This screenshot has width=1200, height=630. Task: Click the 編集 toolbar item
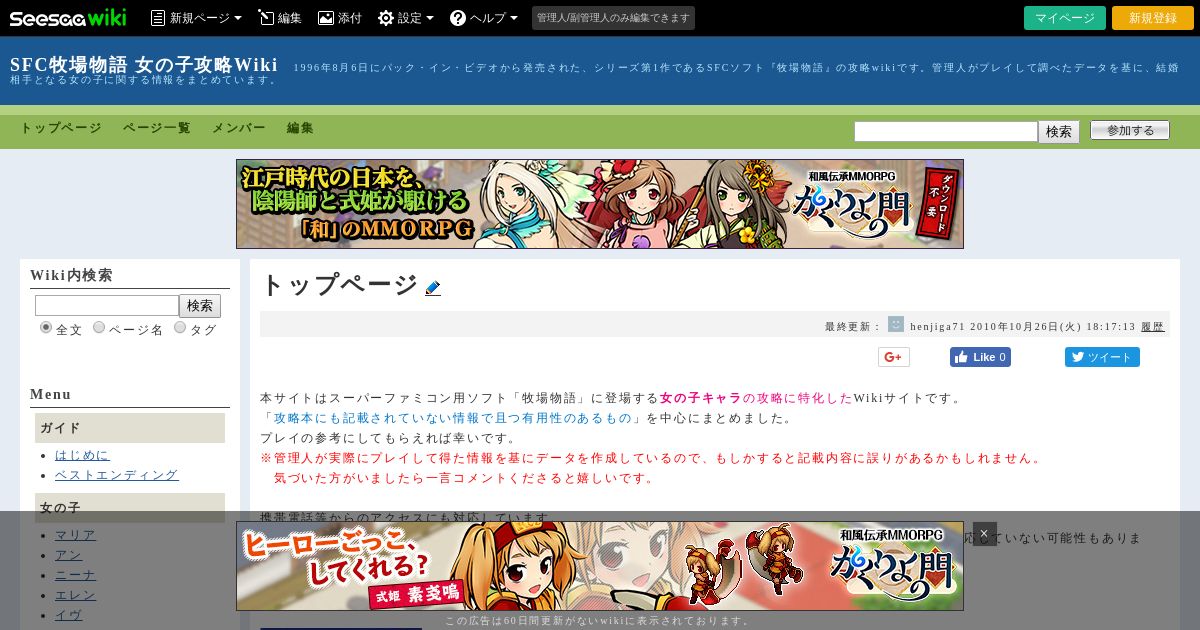(x=279, y=18)
